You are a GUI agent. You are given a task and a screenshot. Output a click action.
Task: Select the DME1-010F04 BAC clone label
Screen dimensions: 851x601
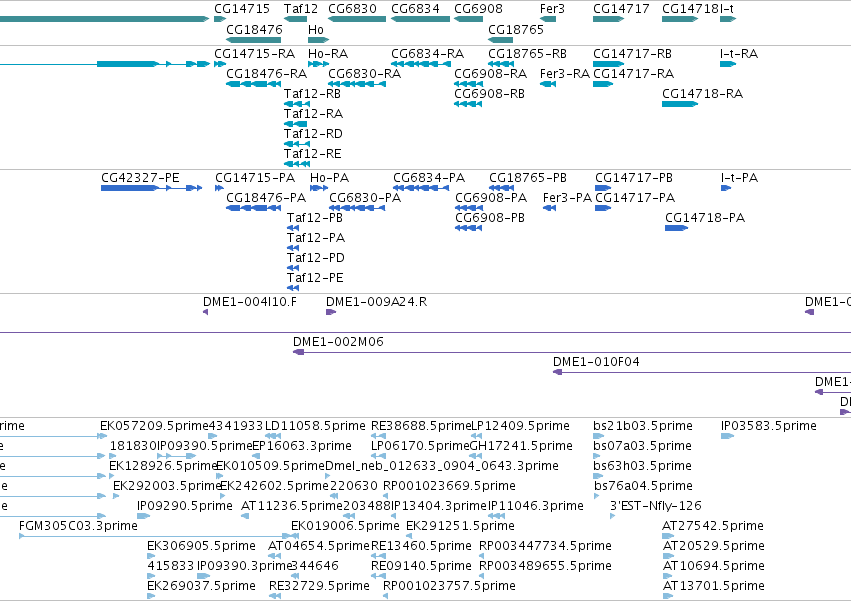pyautogui.click(x=596, y=362)
